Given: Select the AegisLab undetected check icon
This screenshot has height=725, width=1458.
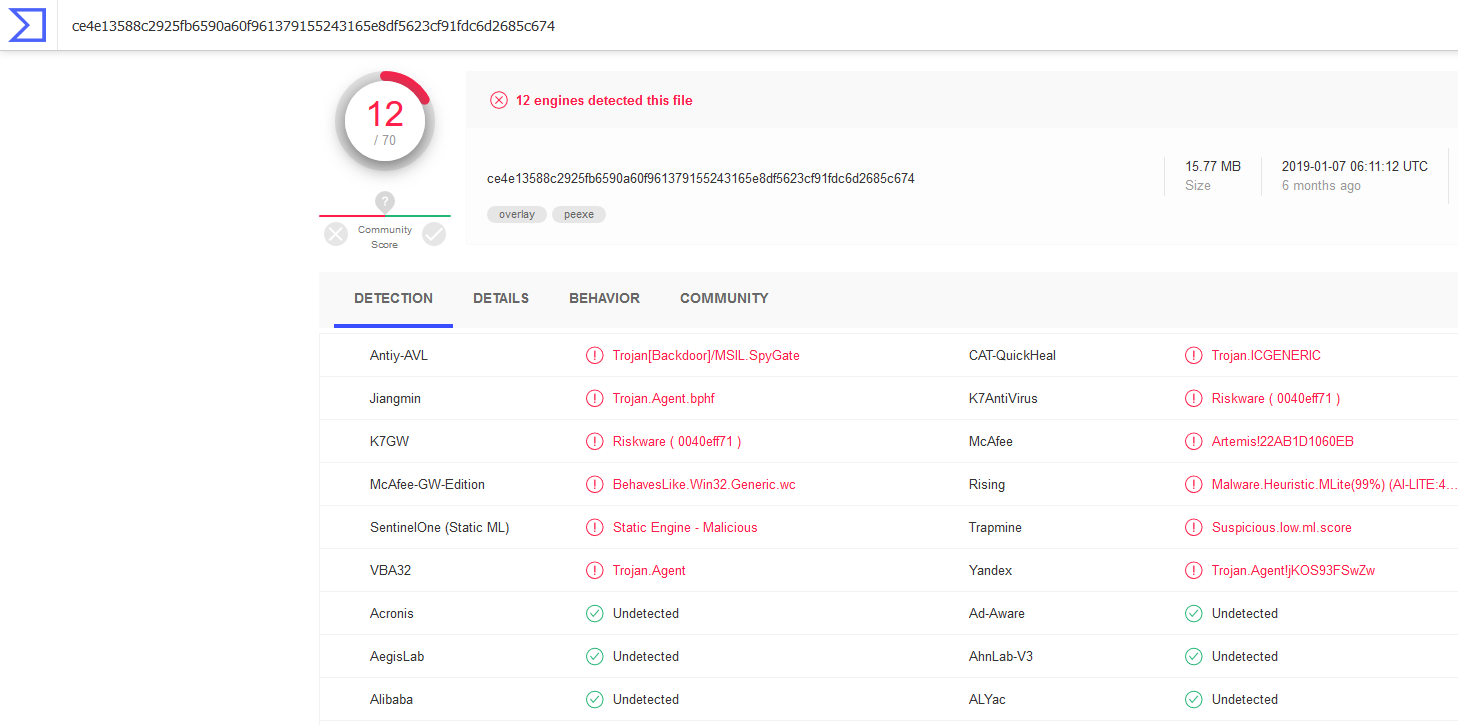Looking at the screenshot, I should 594,656.
